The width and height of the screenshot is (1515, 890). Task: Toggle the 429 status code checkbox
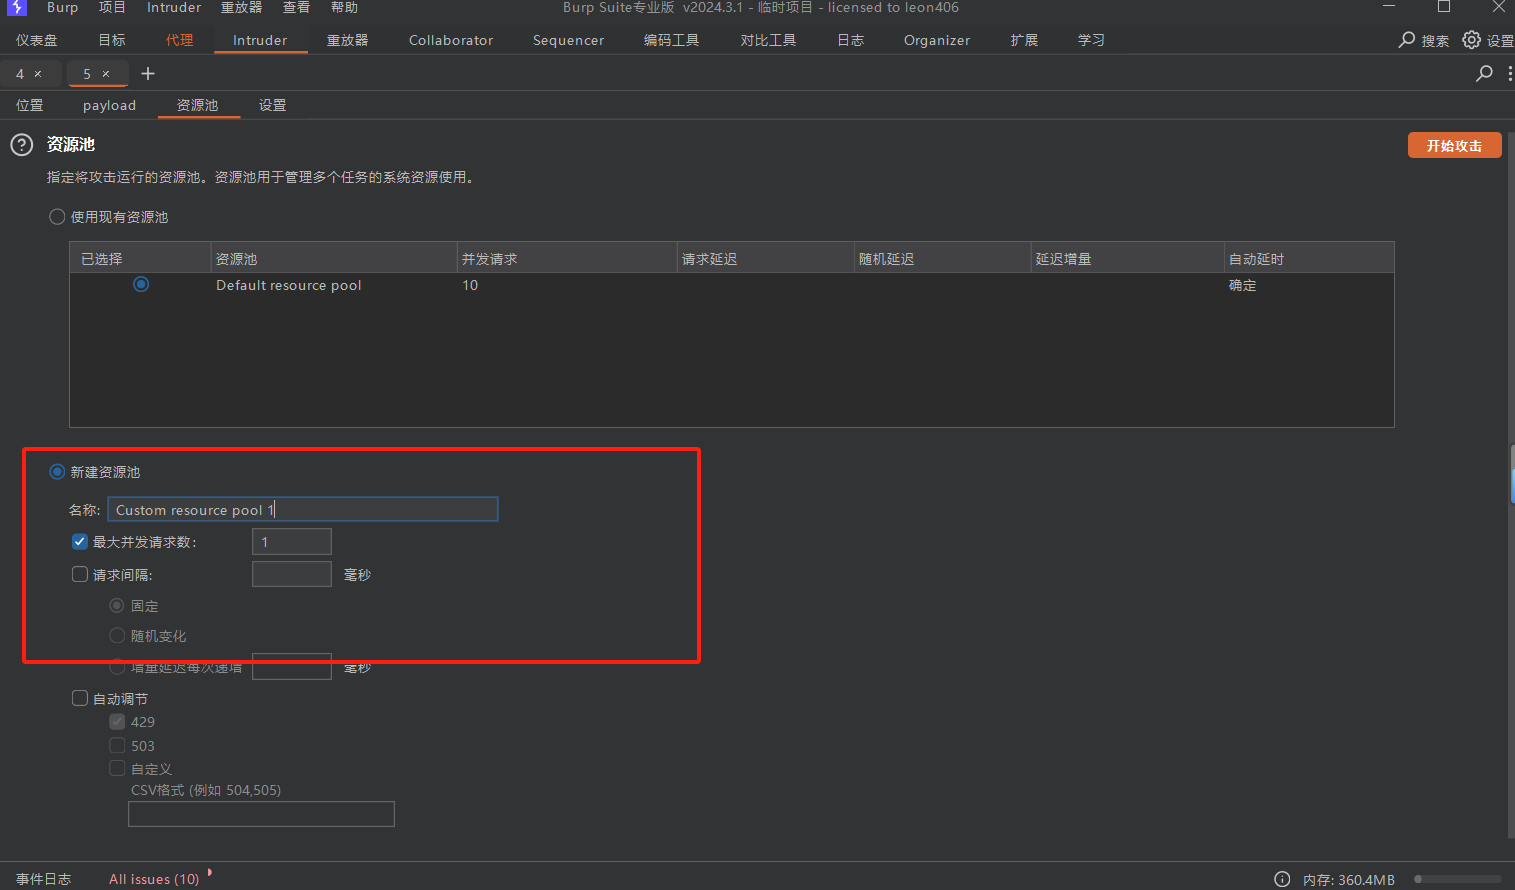[x=117, y=722]
